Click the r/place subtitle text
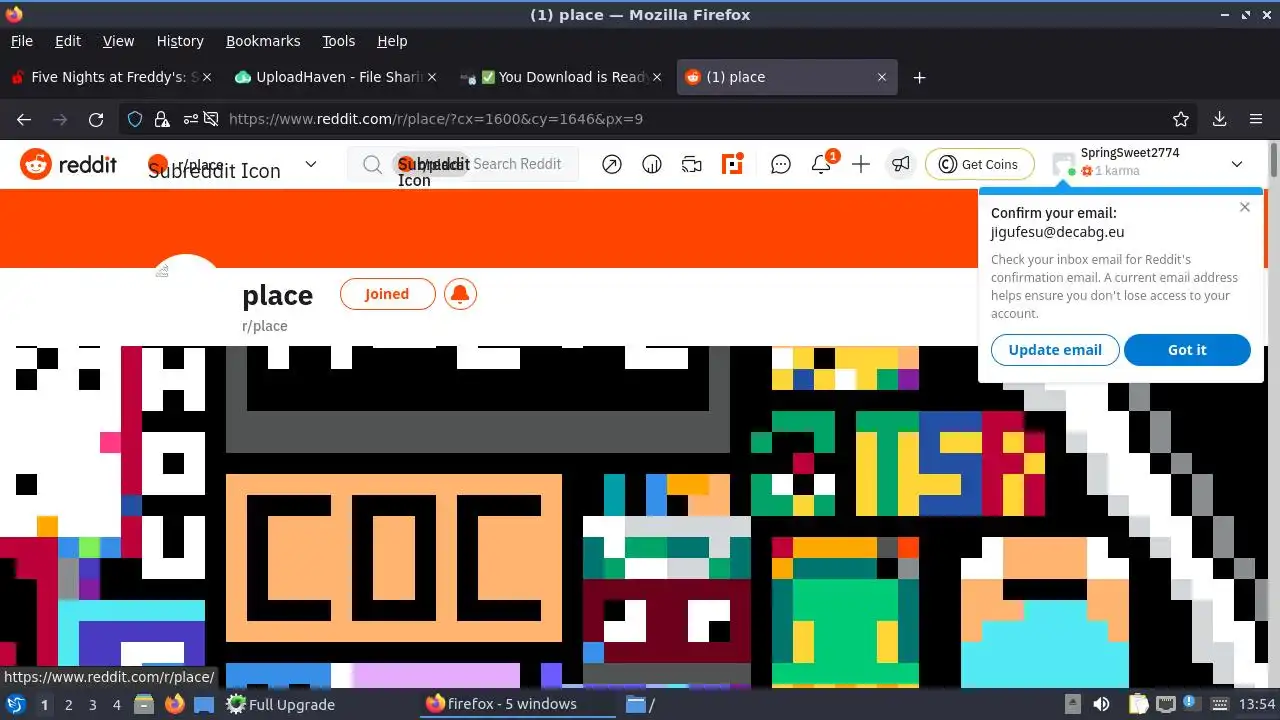The image size is (1280, 720). pyautogui.click(x=265, y=326)
